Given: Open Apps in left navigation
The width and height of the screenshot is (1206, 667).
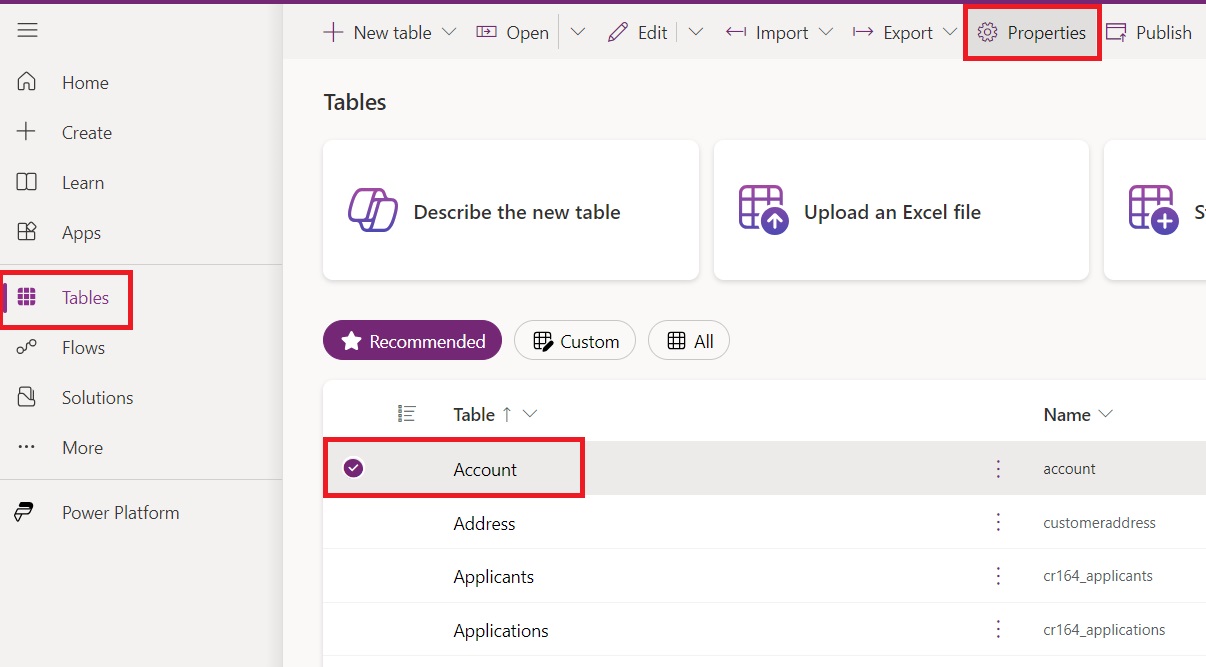Looking at the screenshot, I should tap(80, 233).
